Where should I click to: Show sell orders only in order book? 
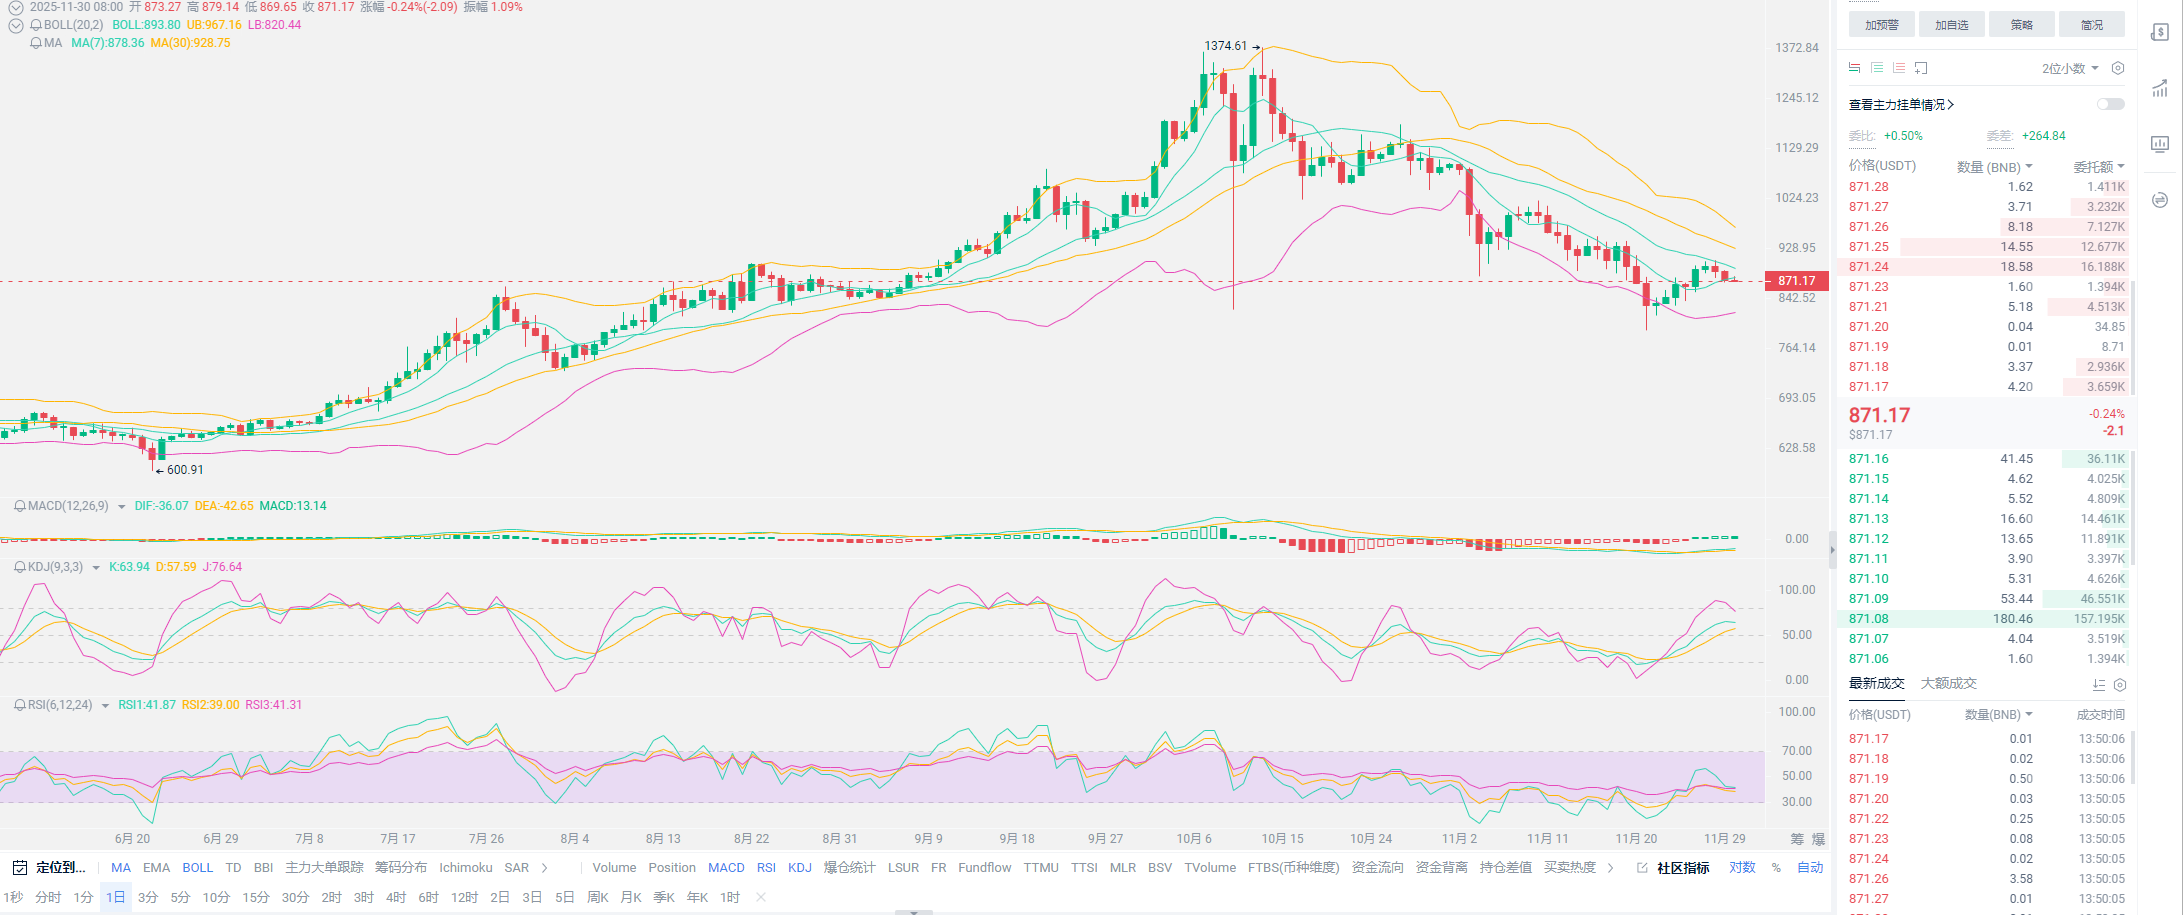[x=1899, y=68]
